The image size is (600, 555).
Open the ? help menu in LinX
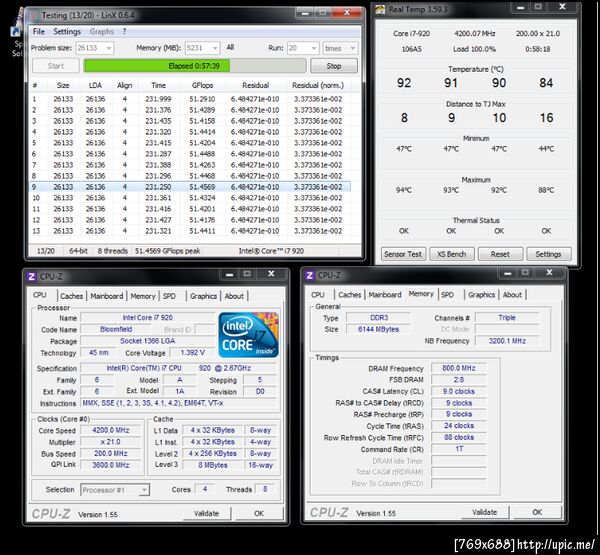point(124,32)
